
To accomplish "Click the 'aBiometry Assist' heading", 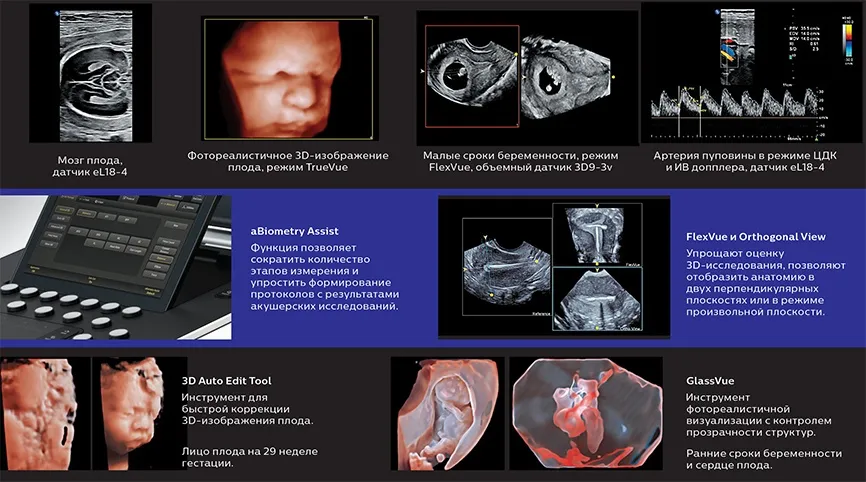I will (294, 231).
